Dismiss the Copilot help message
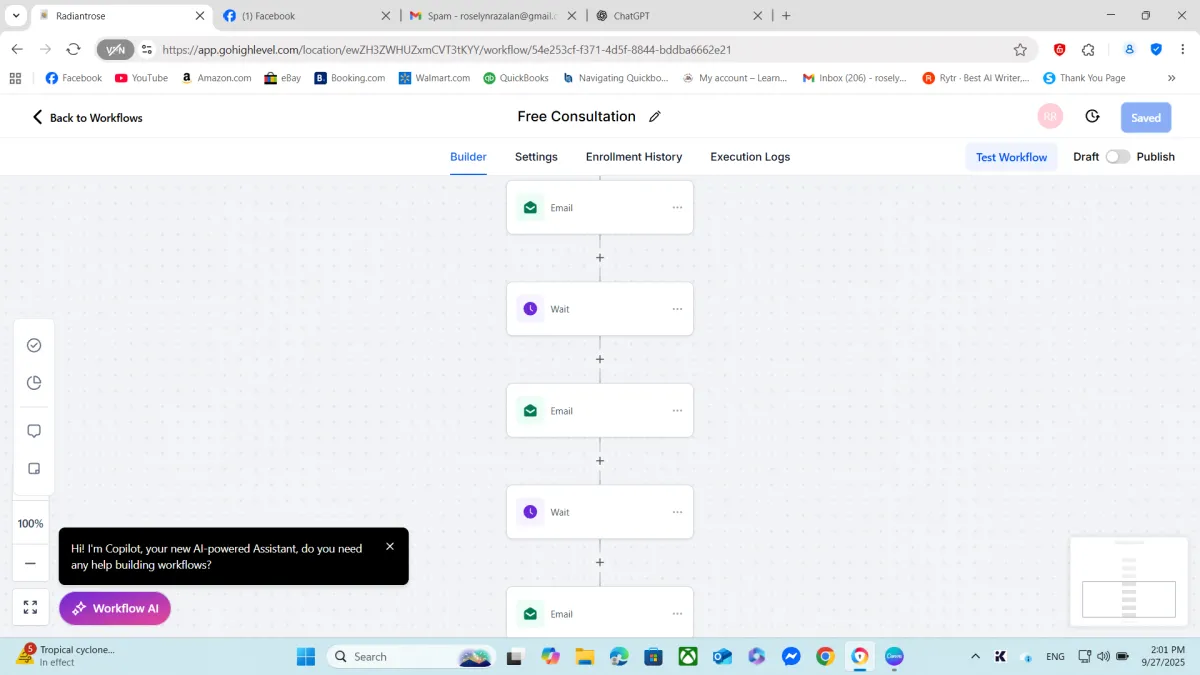The width and height of the screenshot is (1200, 675). (390, 546)
